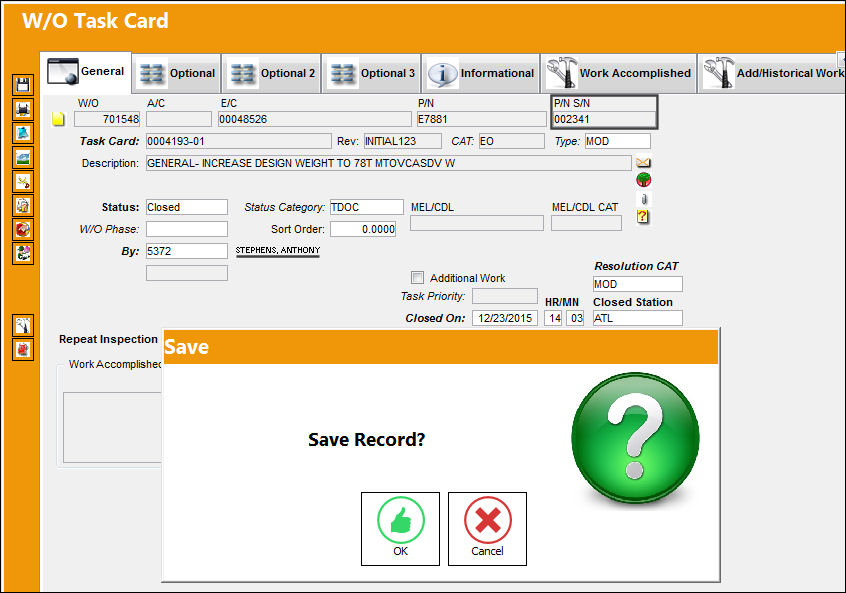Click the printer icon in left sidebar
846x593 pixels.
pos(23,109)
